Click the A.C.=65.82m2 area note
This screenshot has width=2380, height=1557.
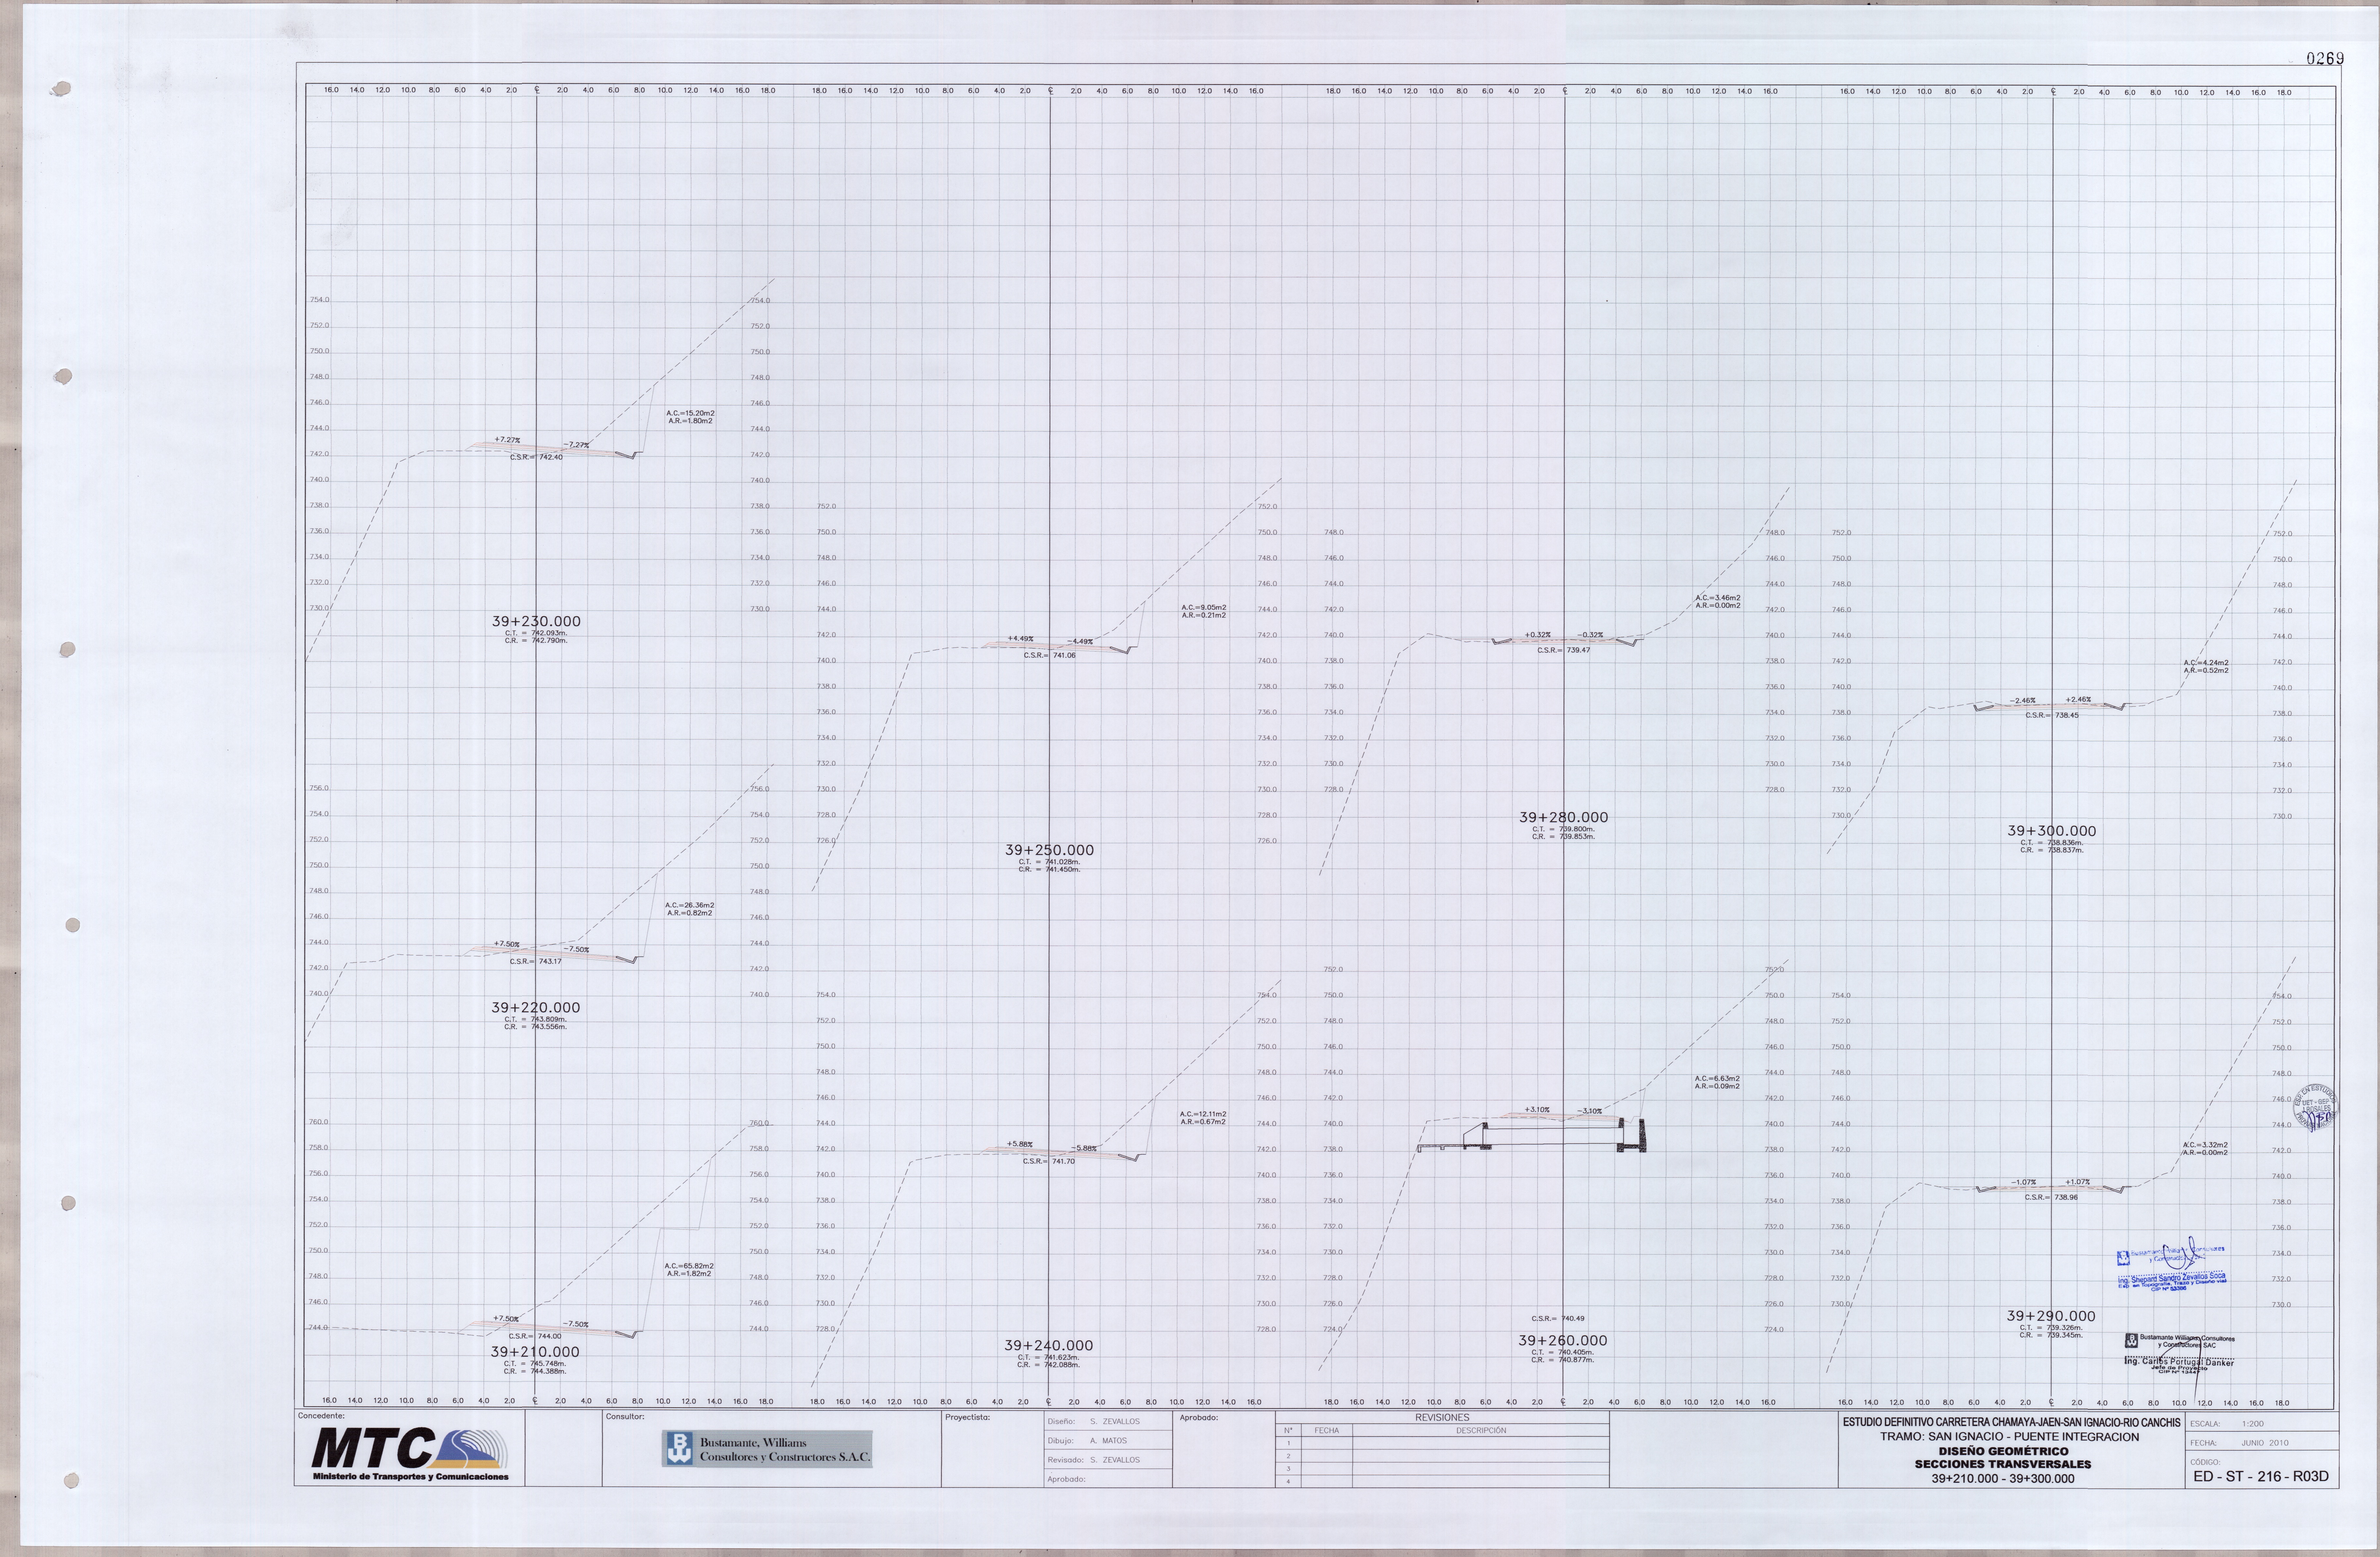pos(689,1266)
